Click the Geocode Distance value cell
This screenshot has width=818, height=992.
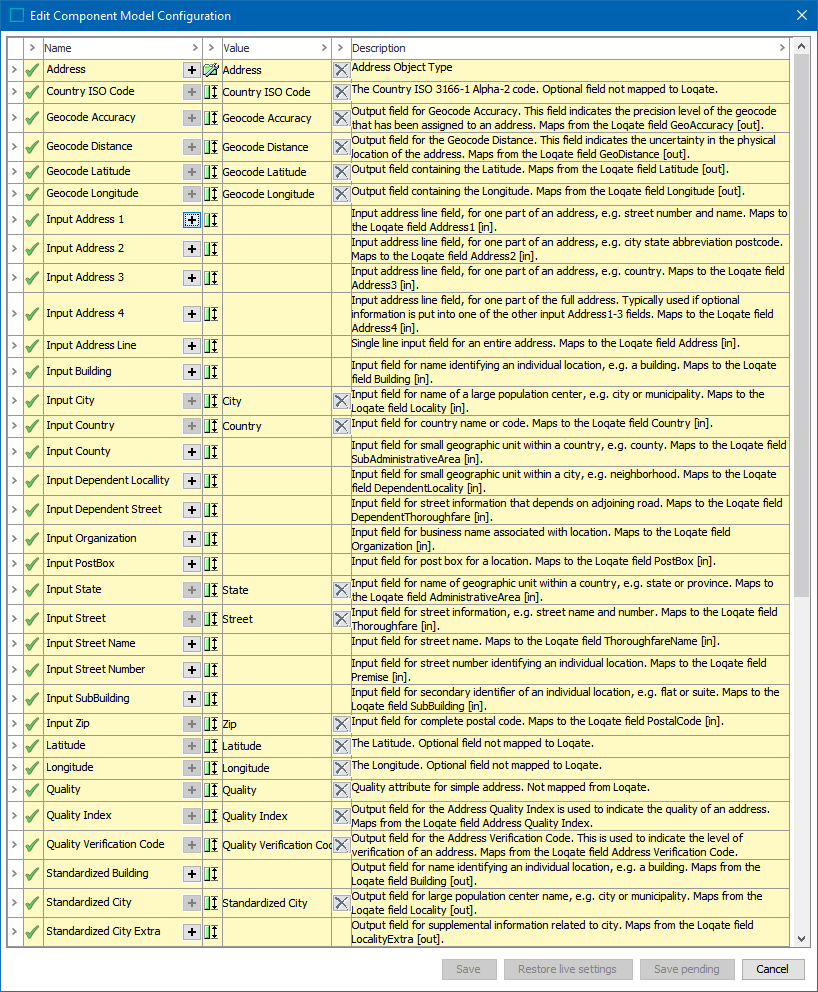tap(276, 147)
